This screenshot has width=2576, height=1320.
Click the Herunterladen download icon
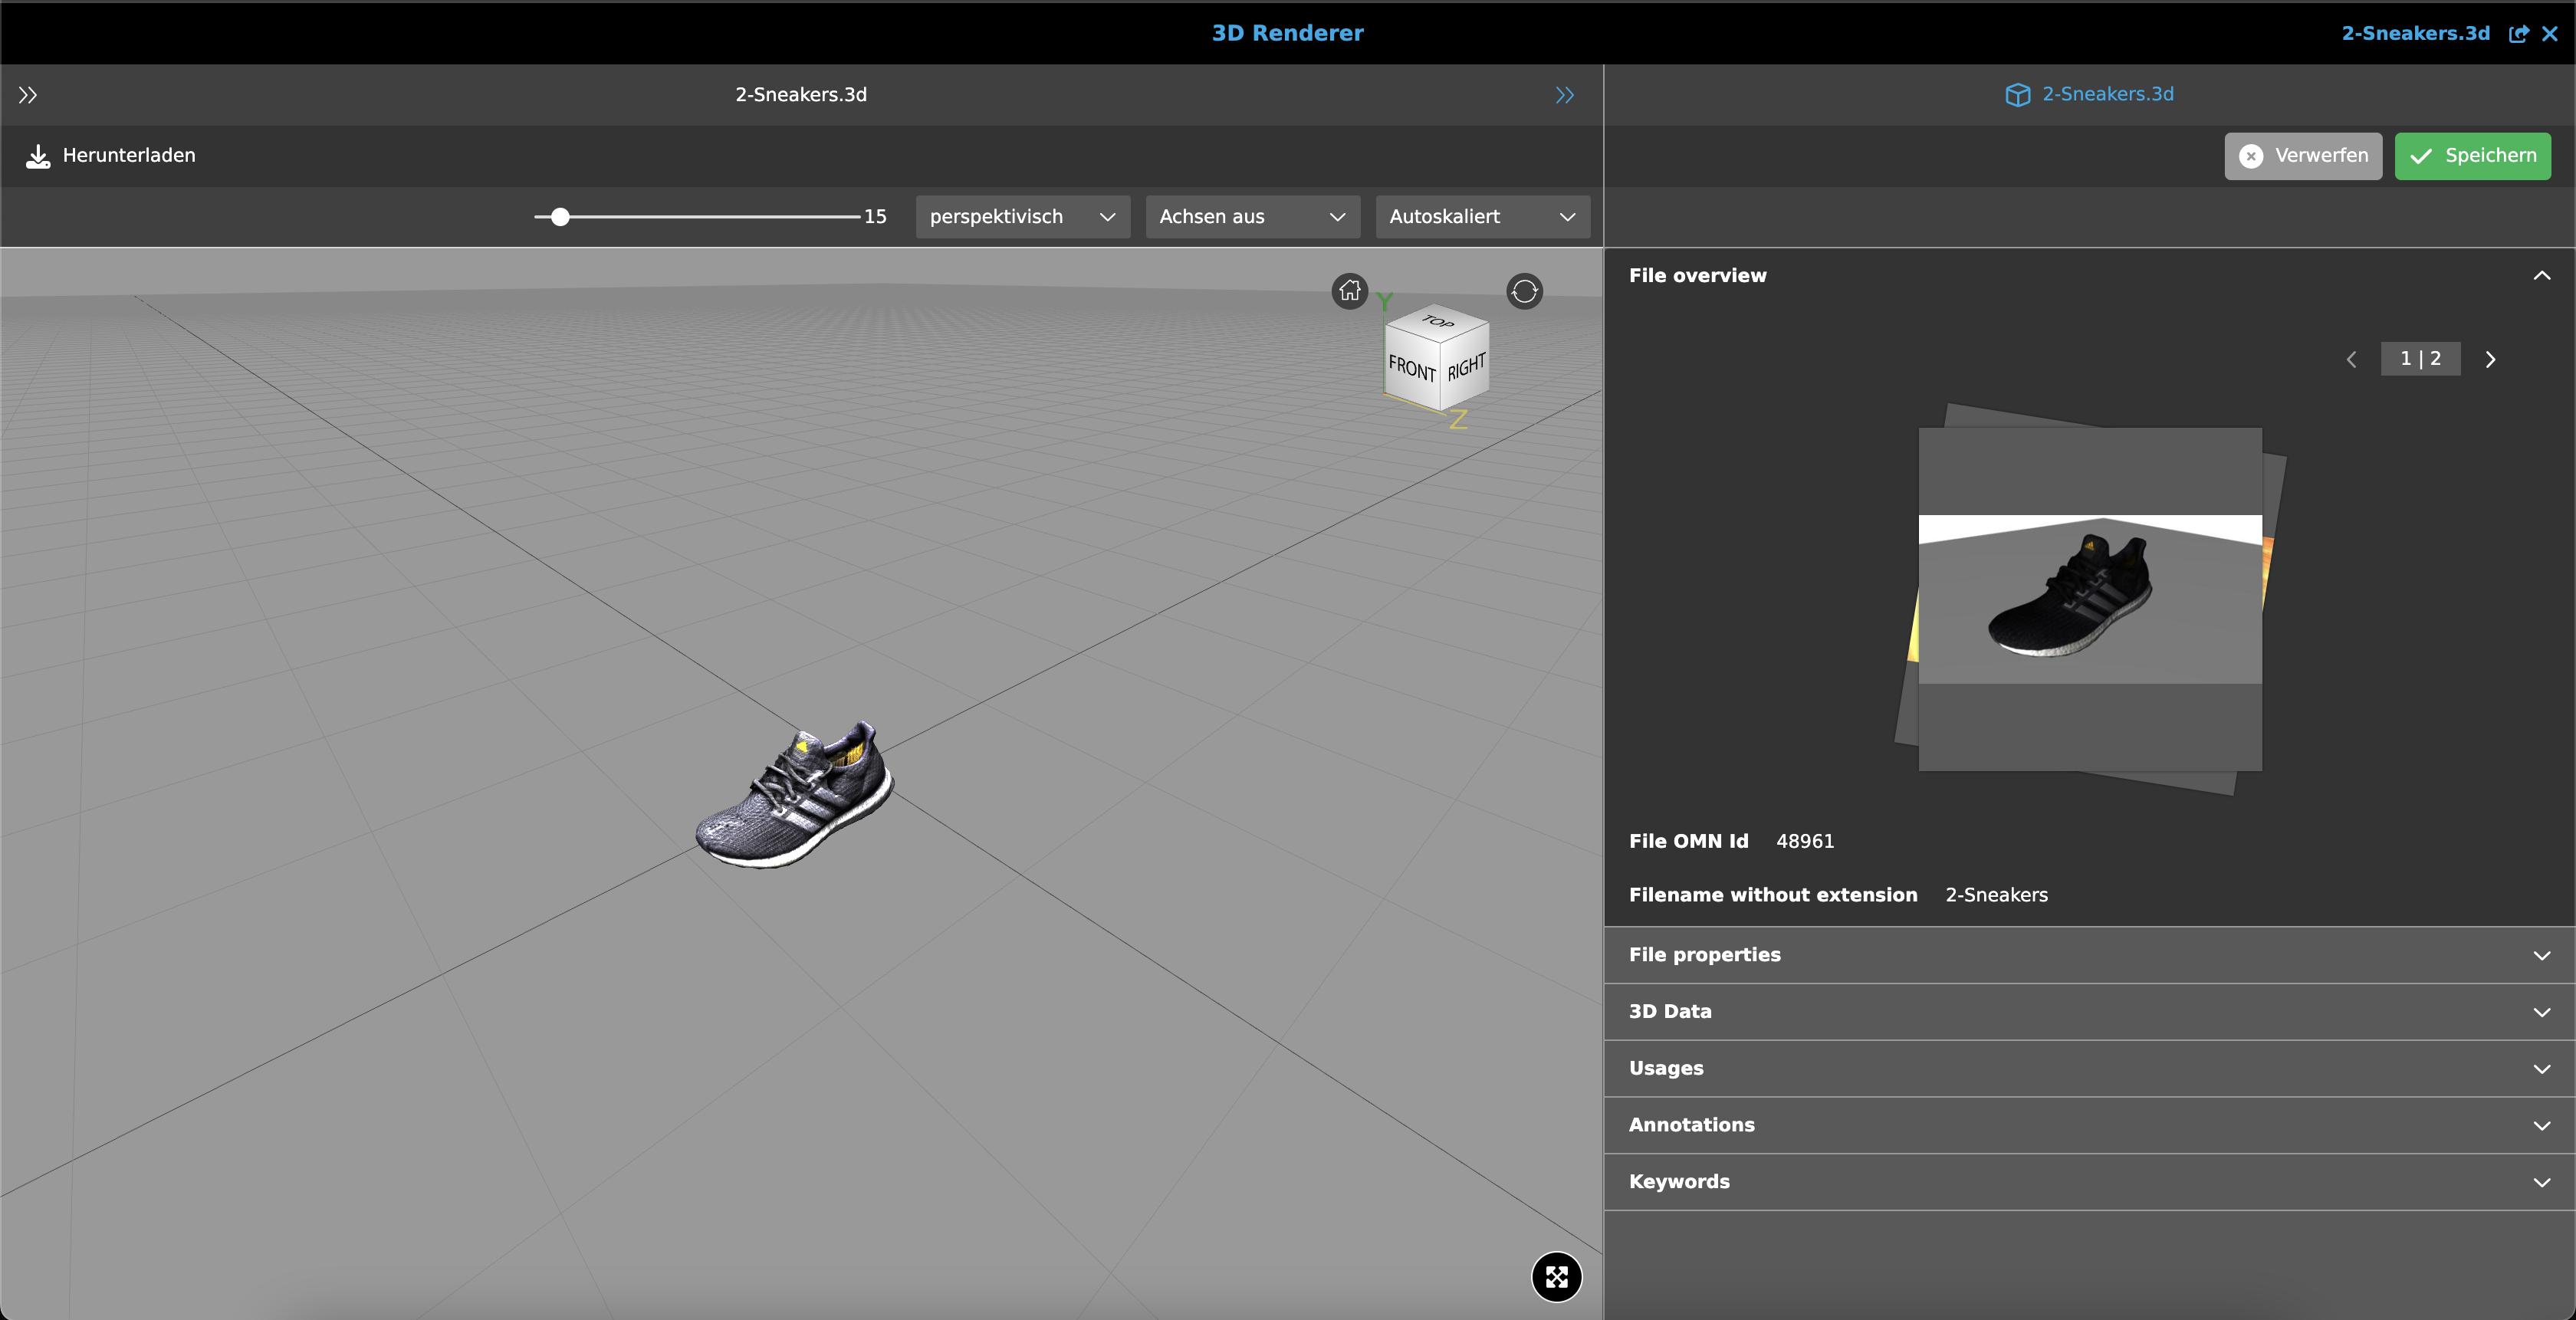coord(38,156)
